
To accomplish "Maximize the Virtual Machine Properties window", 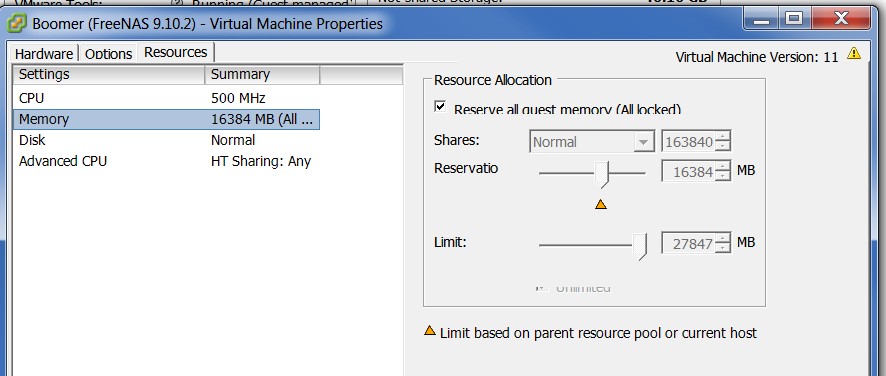I will 794,19.
